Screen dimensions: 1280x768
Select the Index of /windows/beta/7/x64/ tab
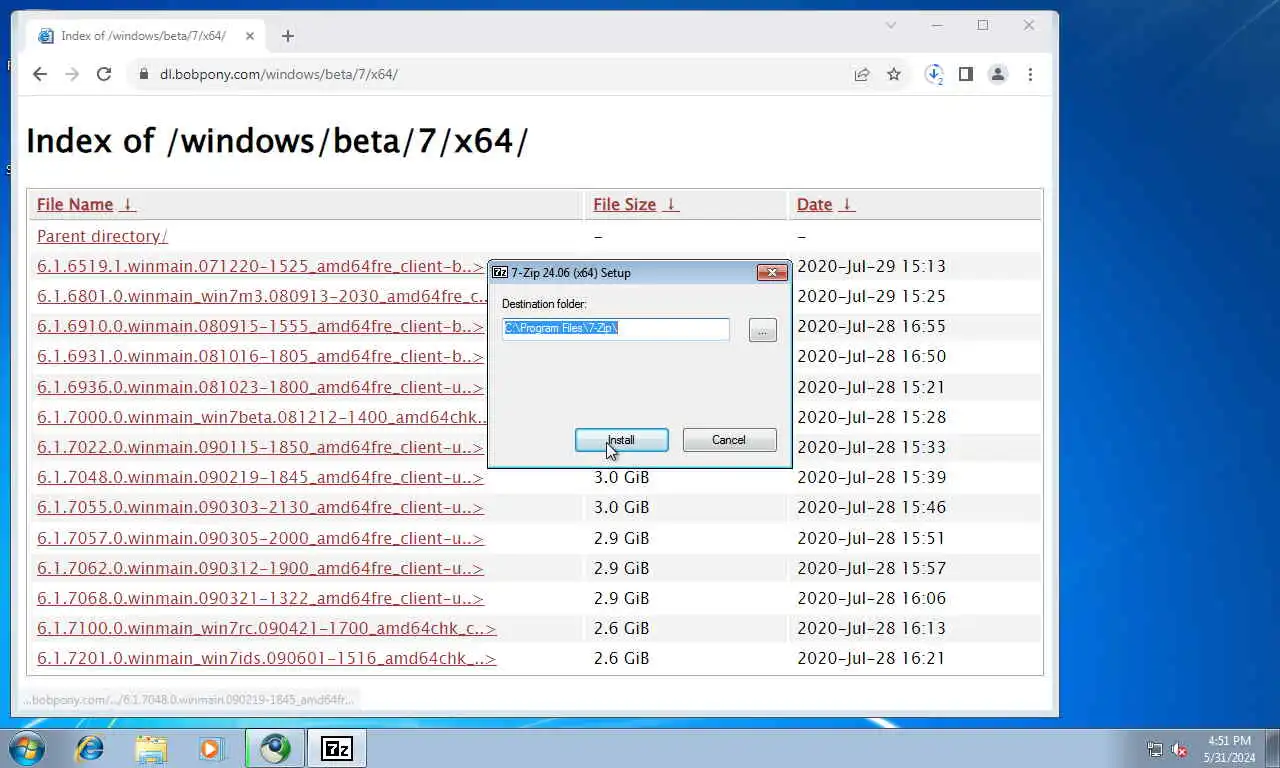click(147, 36)
